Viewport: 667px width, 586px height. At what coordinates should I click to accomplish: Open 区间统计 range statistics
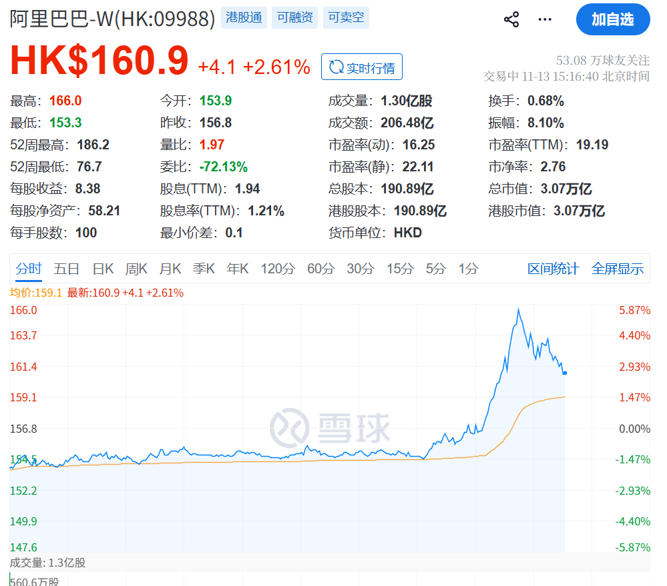[x=553, y=268]
